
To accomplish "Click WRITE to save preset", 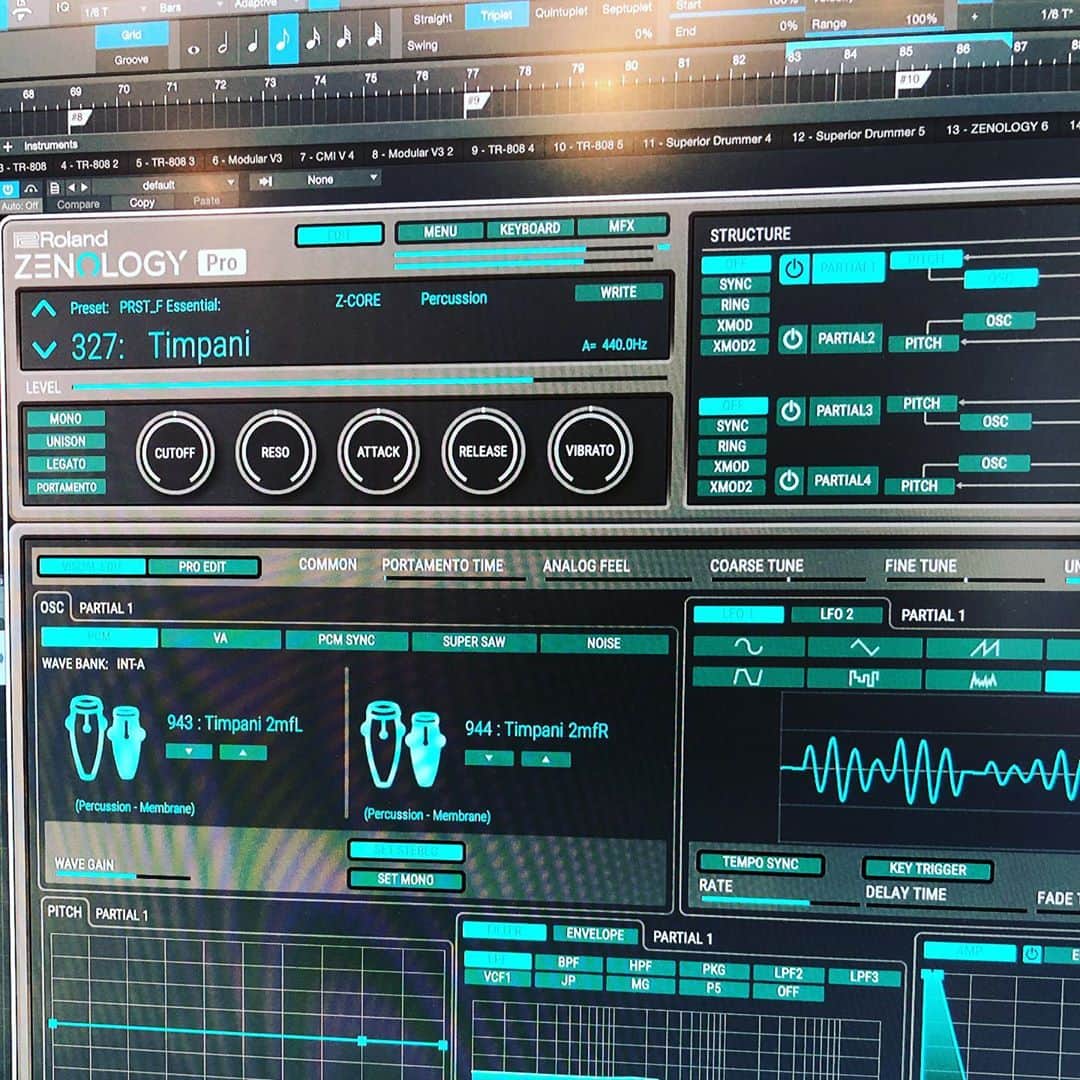I will (x=618, y=292).
